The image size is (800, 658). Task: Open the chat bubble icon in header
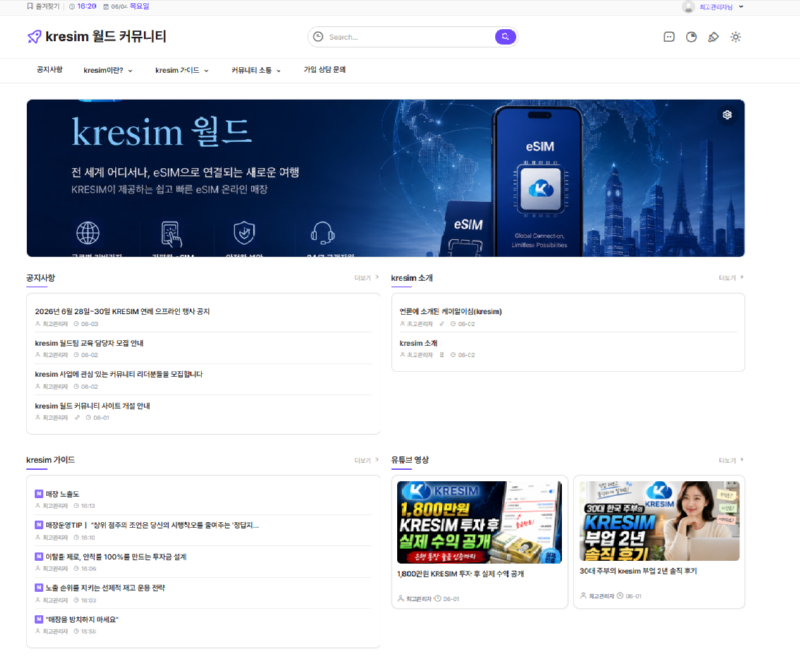[669, 37]
